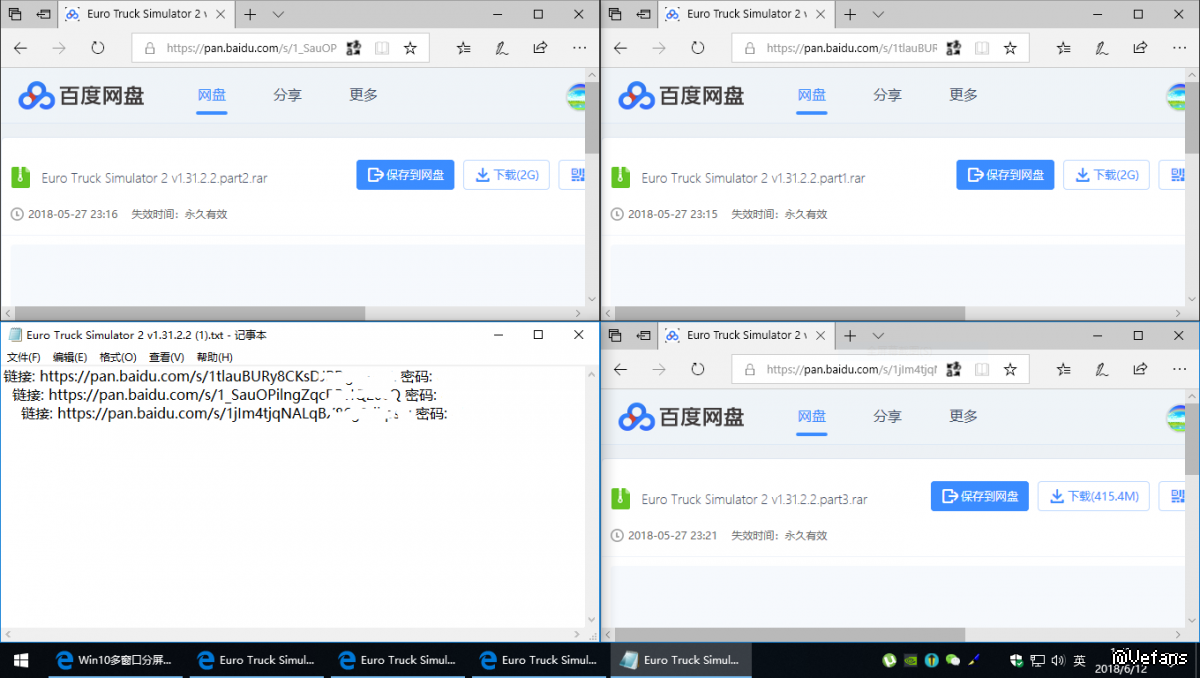Open Notepad 编辑(E) menu
This screenshot has height=678, width=1200.
70,357
